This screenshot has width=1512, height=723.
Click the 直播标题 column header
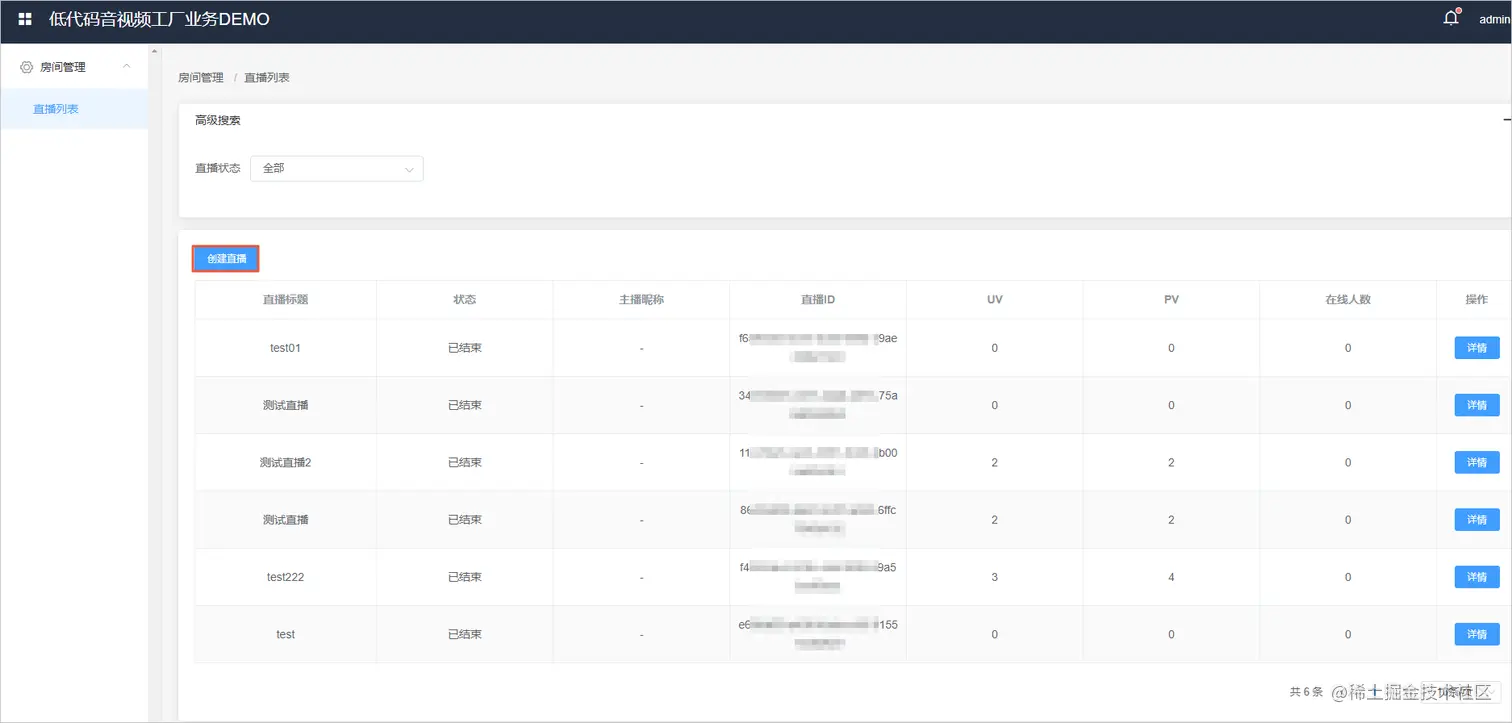pos(285,300)
